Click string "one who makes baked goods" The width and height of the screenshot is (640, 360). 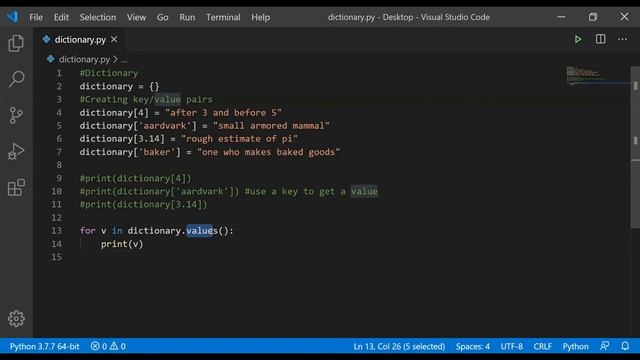click(269, 152)
